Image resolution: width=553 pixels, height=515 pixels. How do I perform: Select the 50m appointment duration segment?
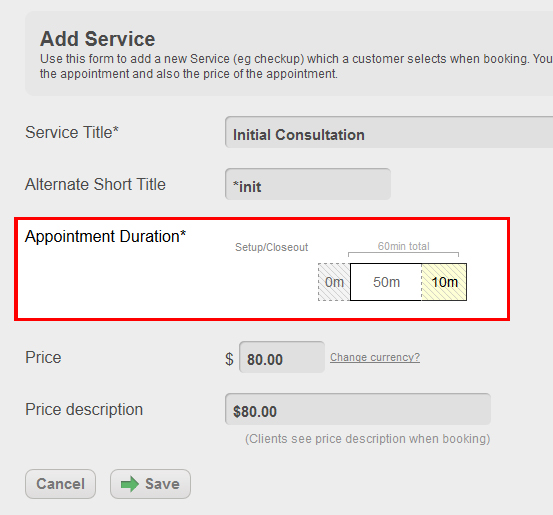(386, 282)
